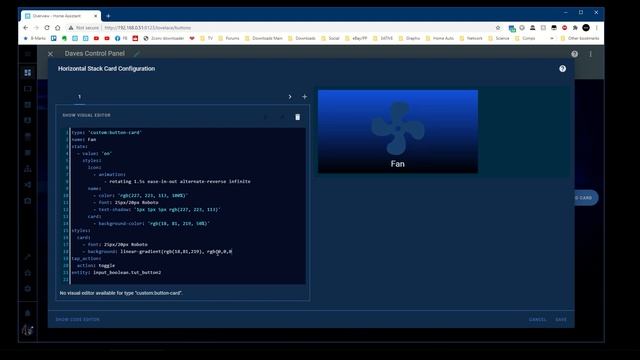Image resolution: width=640 pixels, height=360 pixels.
Task: Open the Science bookmarks folder
Action: click(x=499, y=38)
